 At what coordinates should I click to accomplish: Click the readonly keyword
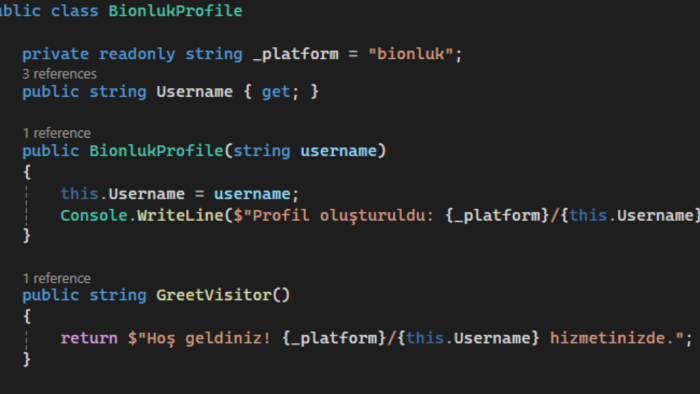click(x=137, y=54)
